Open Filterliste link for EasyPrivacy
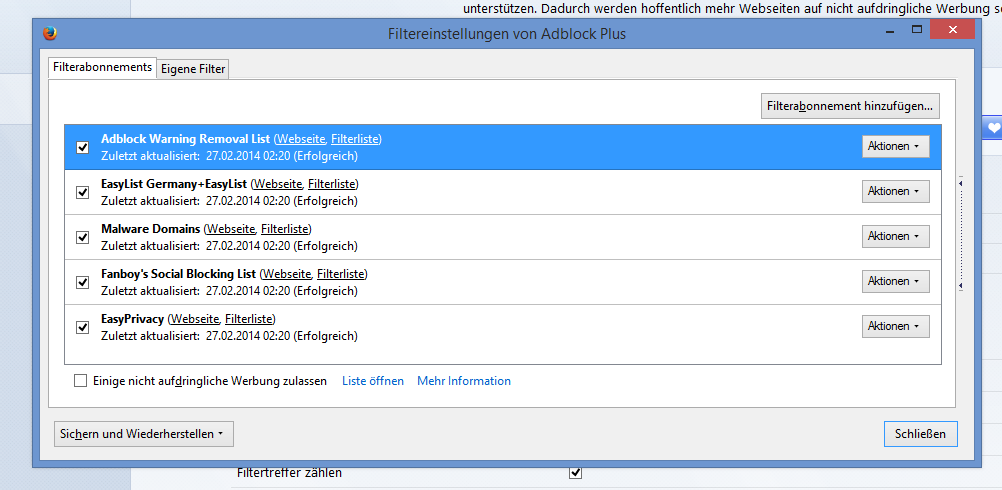1002x490 pixels. click(x=249, y=318)
